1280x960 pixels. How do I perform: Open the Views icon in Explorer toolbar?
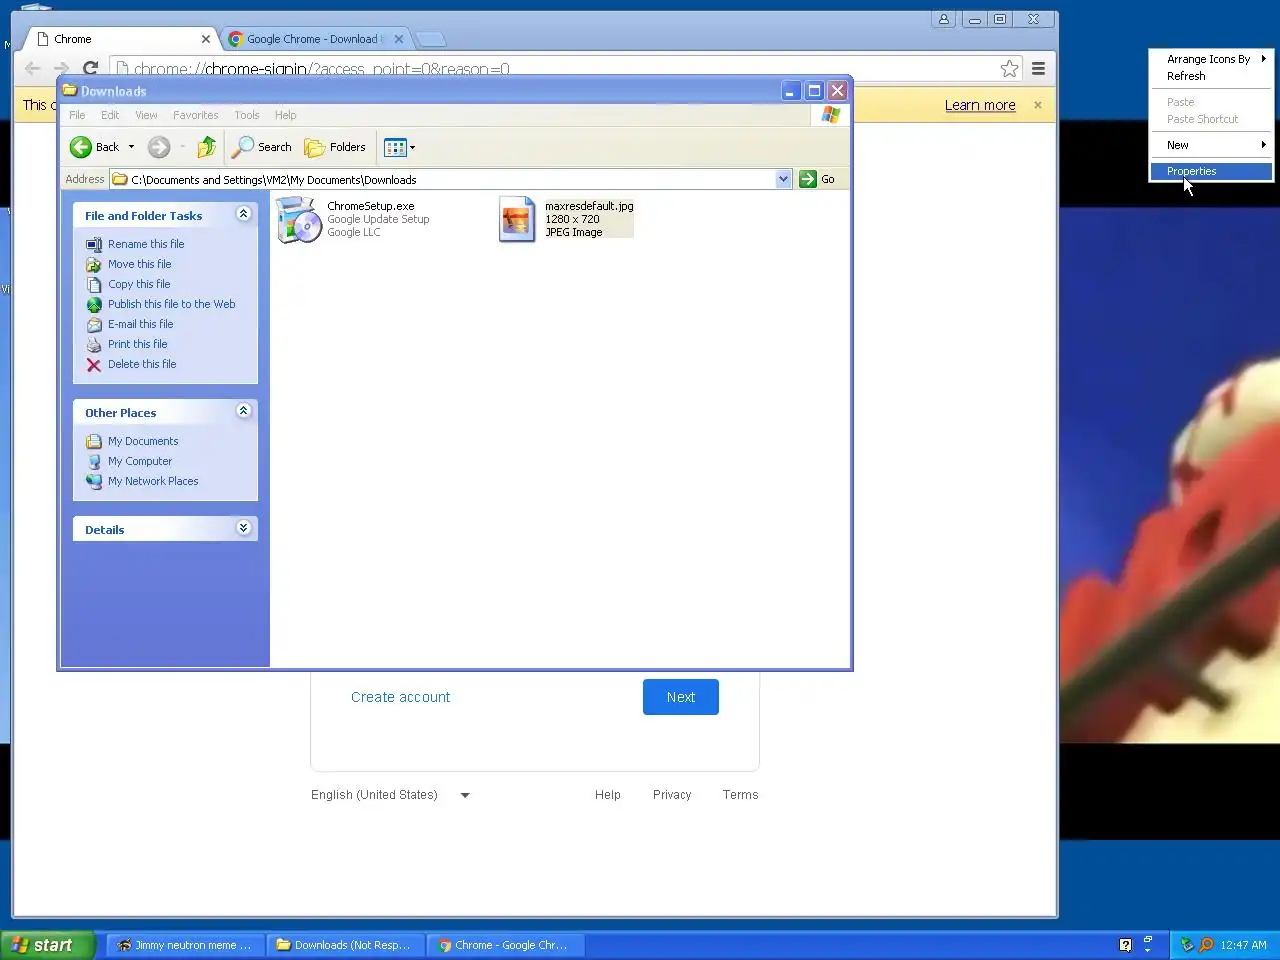click(394, 148)
